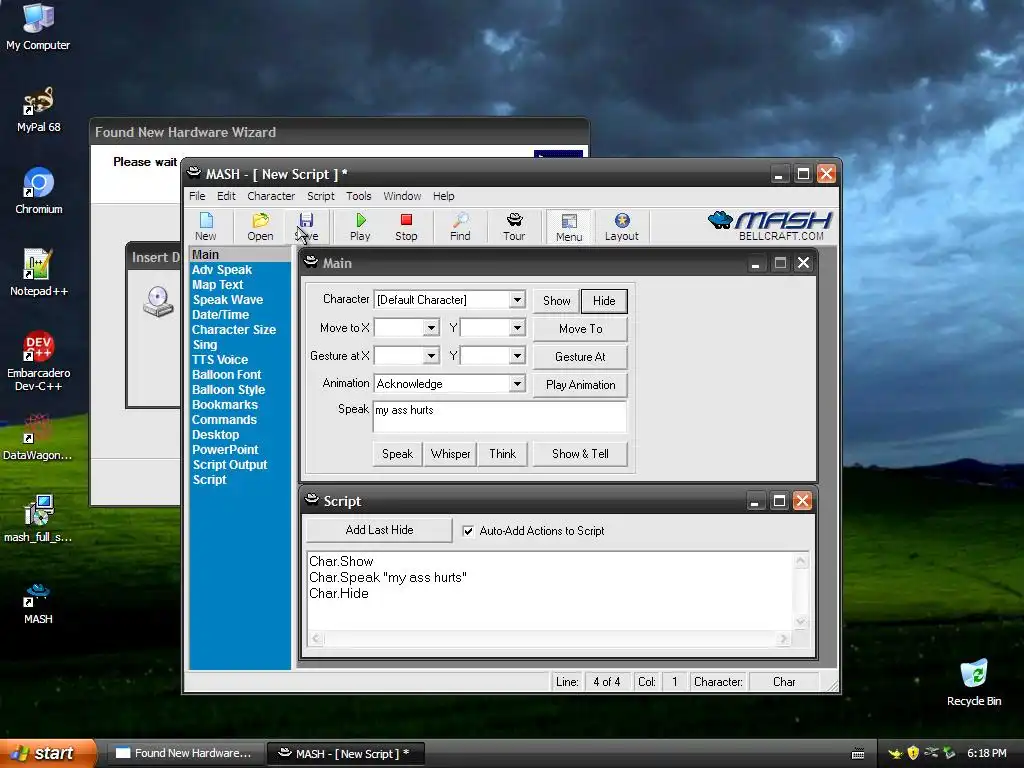Select Character Size in the sidebar

234,330
